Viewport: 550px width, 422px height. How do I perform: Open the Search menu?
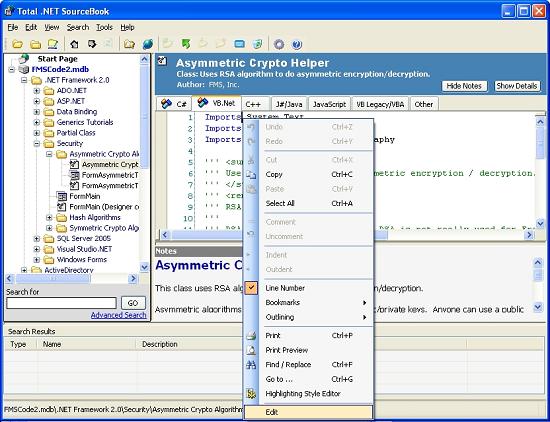click(78, 27)
